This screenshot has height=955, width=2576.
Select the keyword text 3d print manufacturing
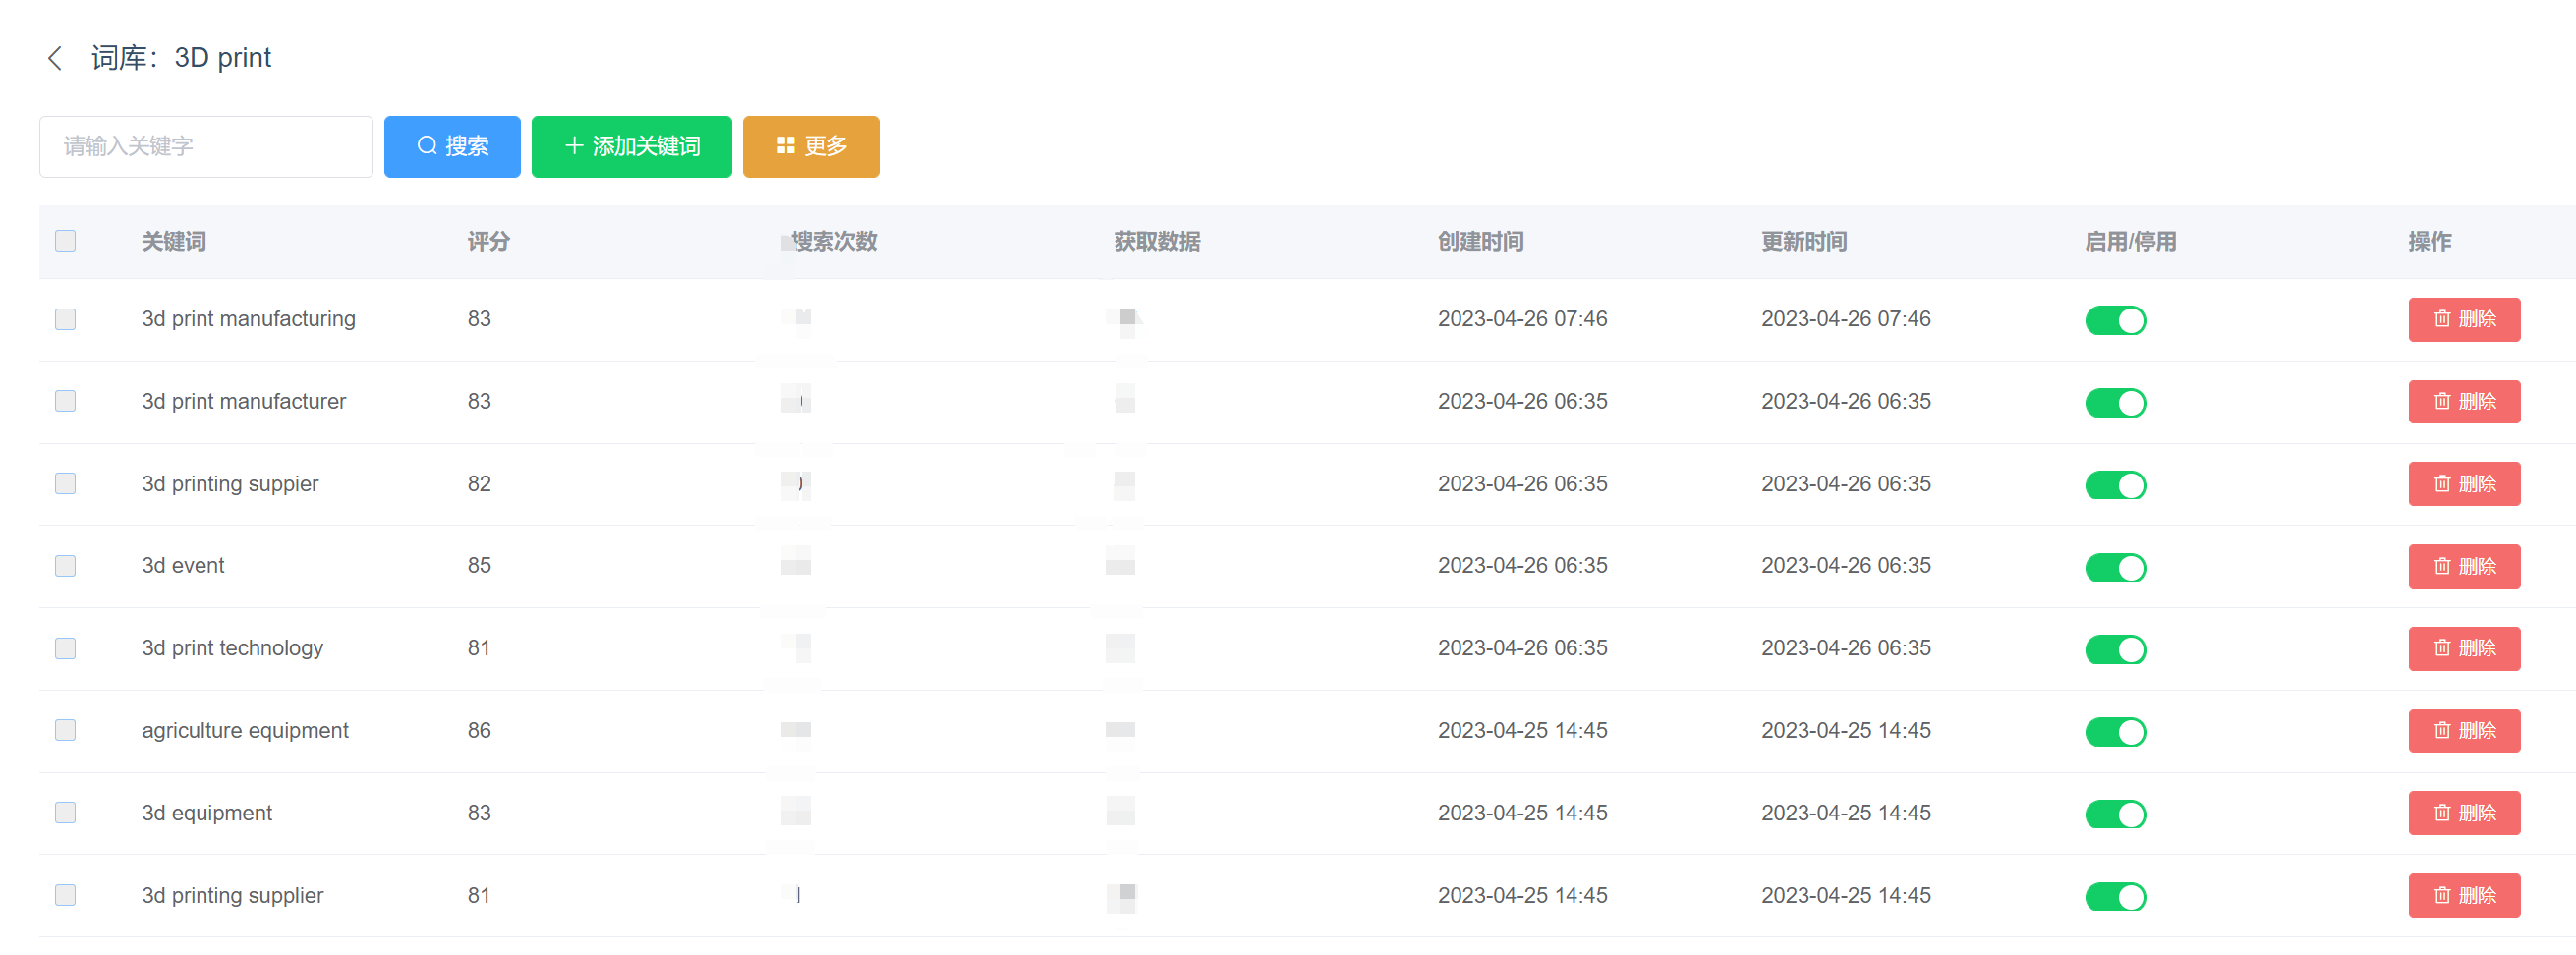[249, 319]
